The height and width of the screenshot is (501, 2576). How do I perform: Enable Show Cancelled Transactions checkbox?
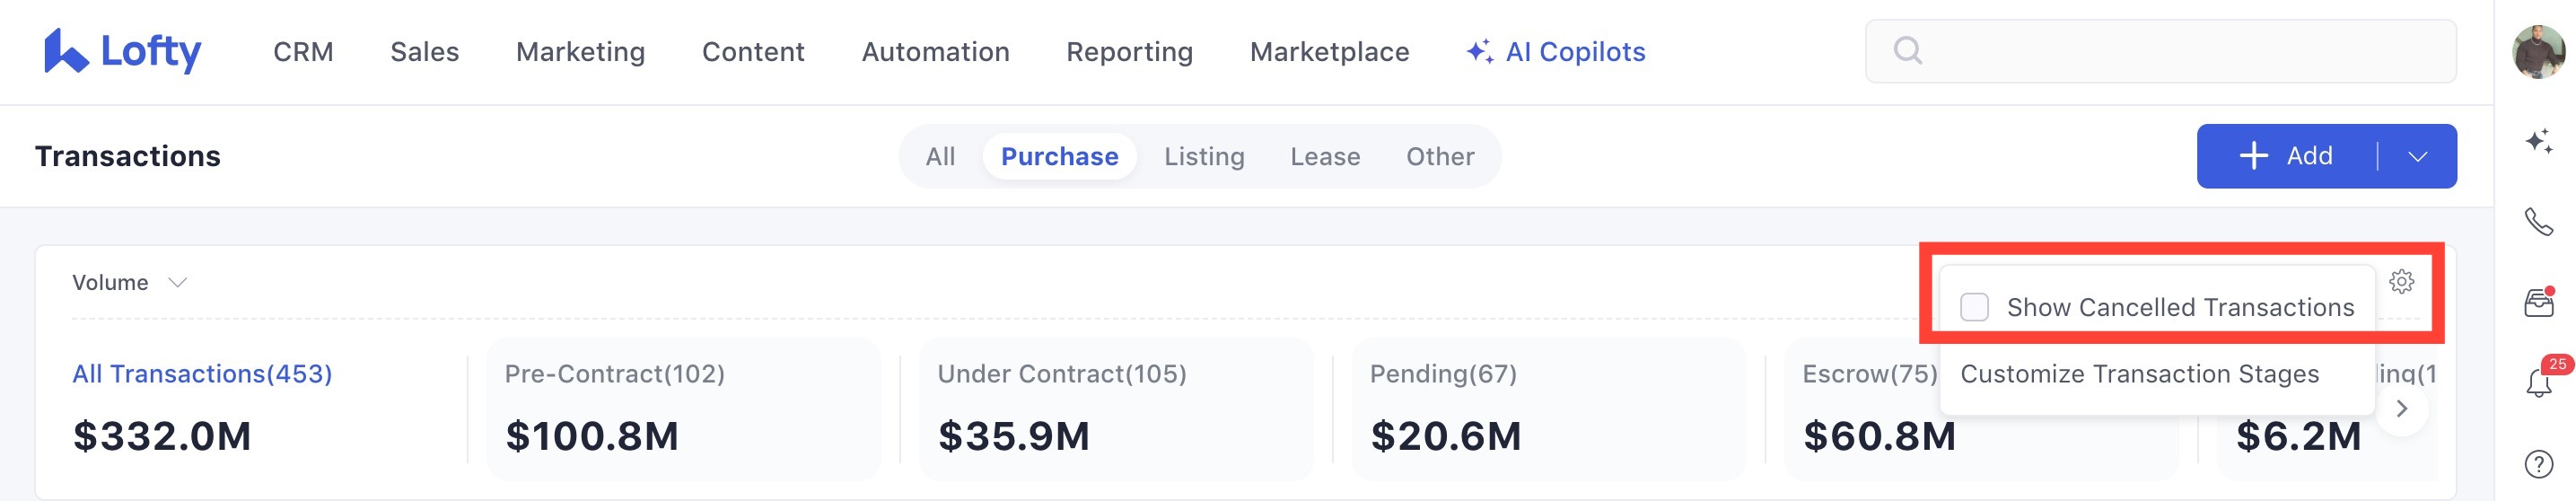click(x=1974, y=307)
